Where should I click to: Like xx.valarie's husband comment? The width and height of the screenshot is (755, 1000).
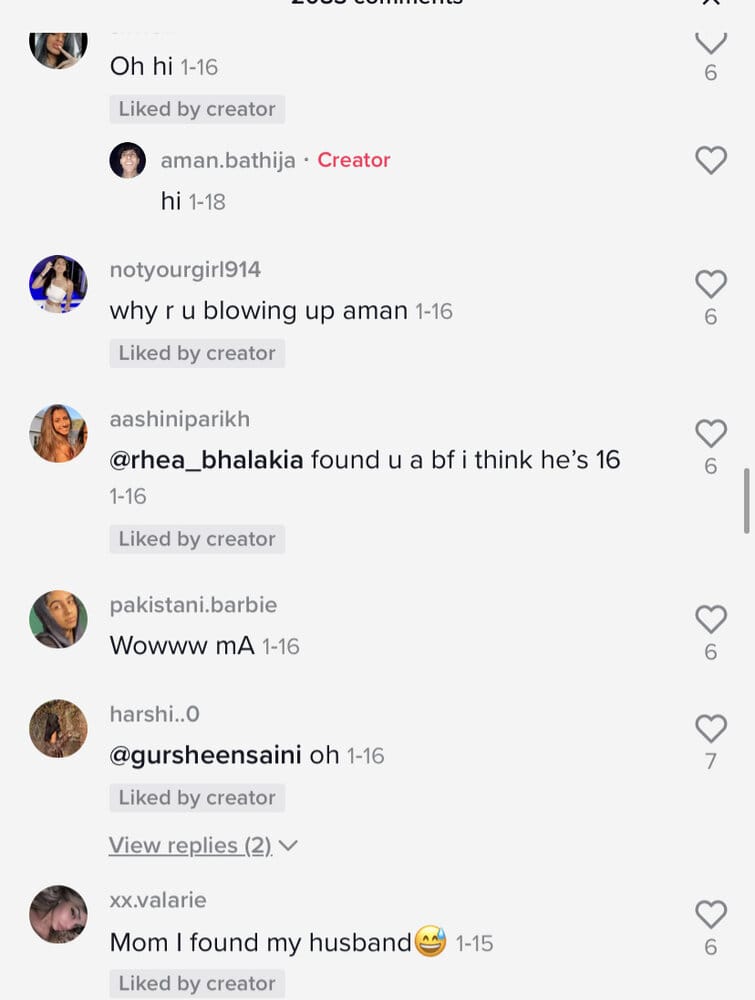point(710,914)
